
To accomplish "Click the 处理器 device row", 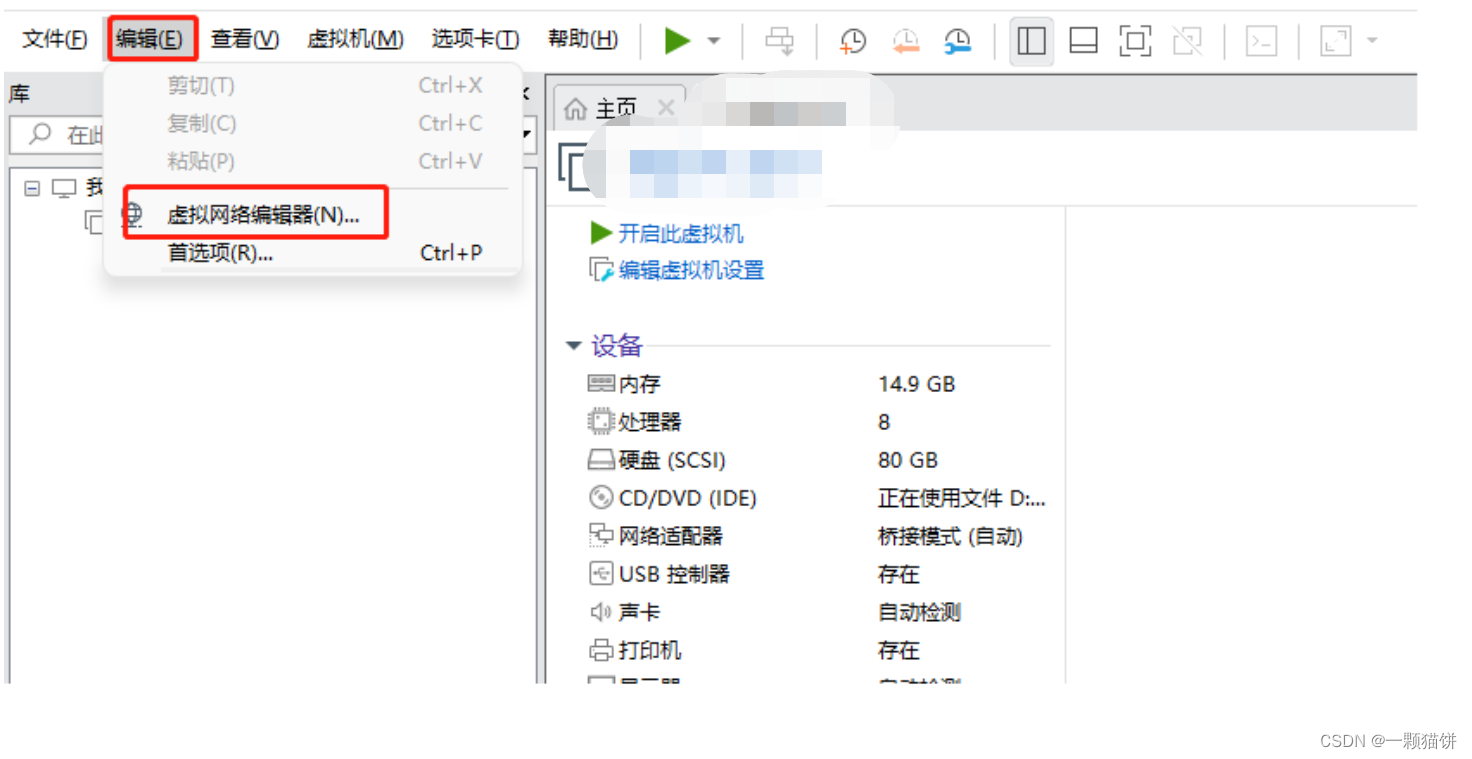I will (x=816, y=422).
